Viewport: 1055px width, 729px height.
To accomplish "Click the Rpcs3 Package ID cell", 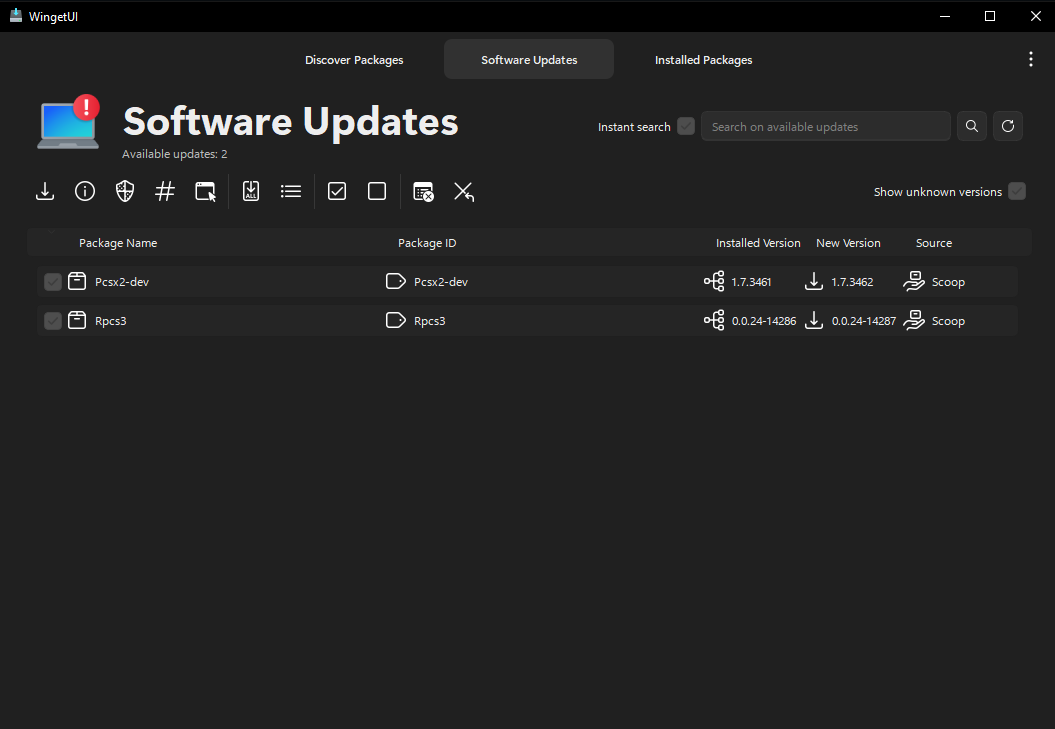I will click(x=429, y=321).
